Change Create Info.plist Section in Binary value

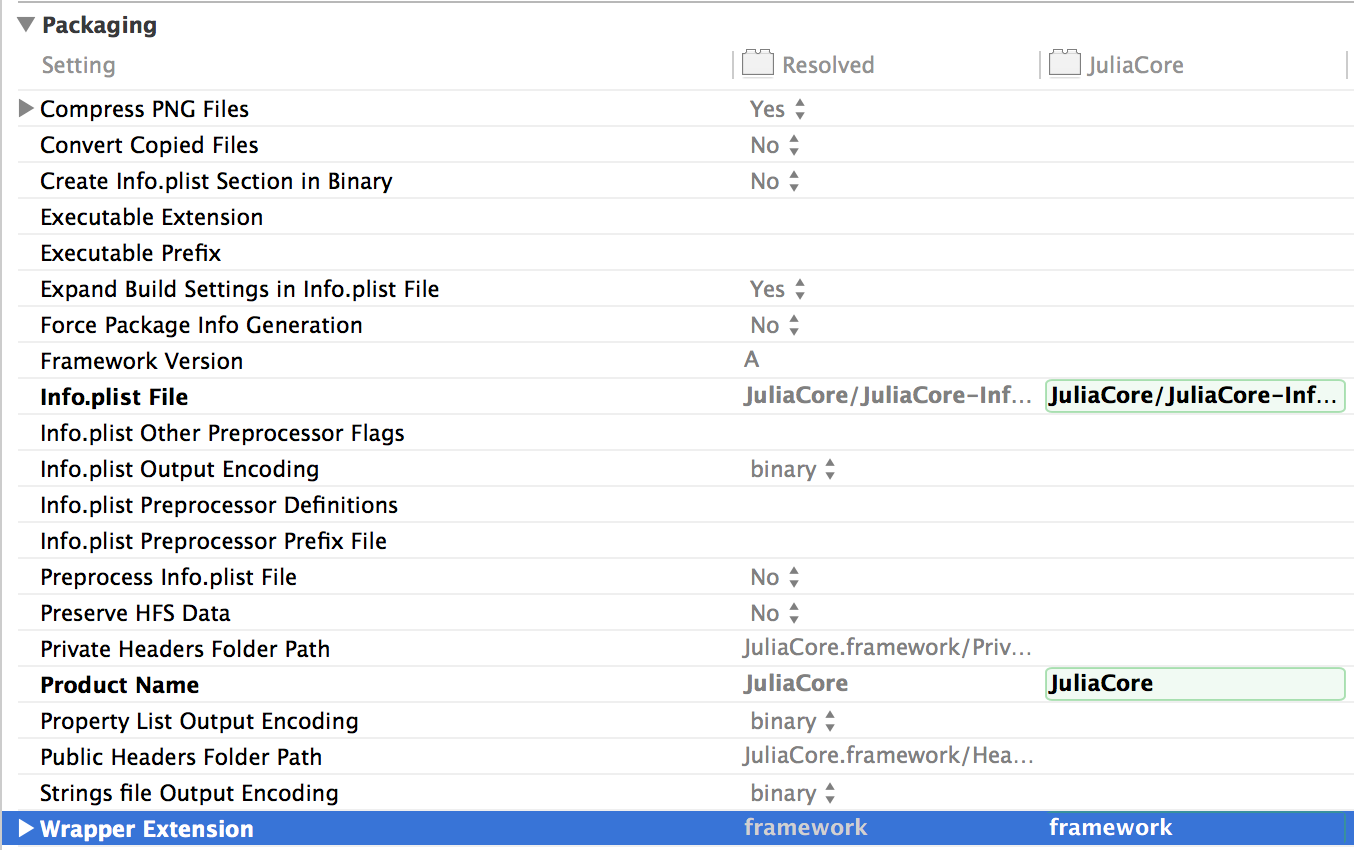[x=776, y=181]
